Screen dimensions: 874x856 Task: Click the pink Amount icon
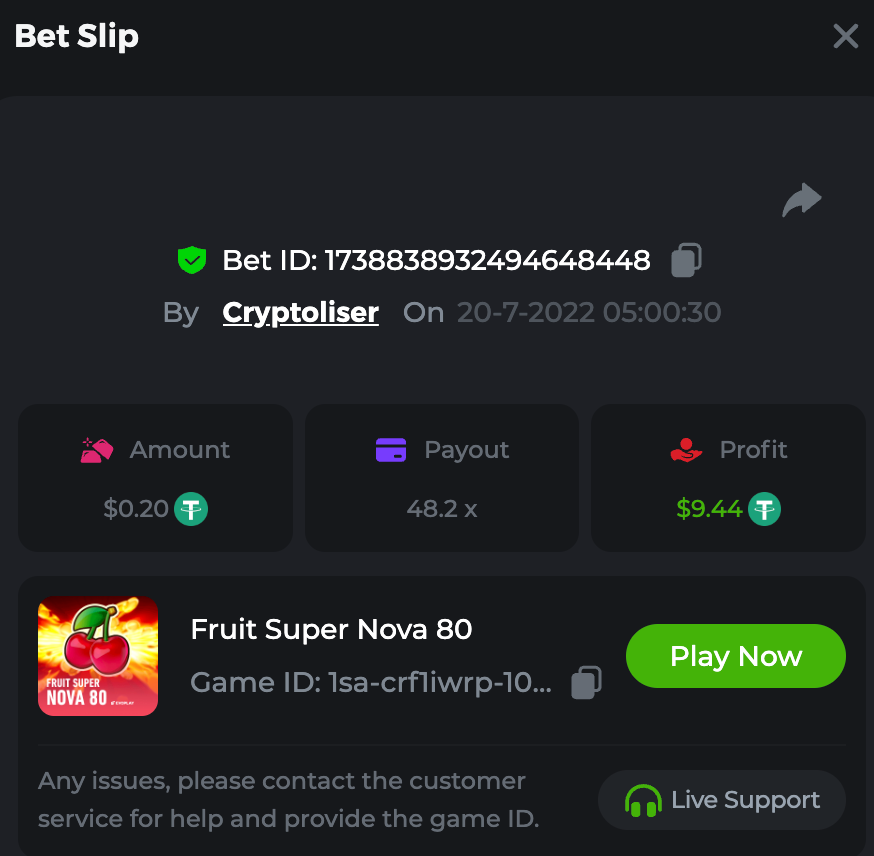click(97, 450)
